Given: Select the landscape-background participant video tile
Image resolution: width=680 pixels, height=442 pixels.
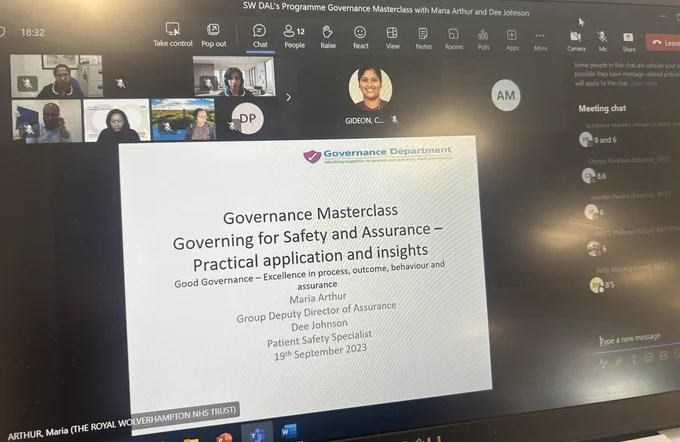Looking at the screenshot, I should (x=183, y=119).
